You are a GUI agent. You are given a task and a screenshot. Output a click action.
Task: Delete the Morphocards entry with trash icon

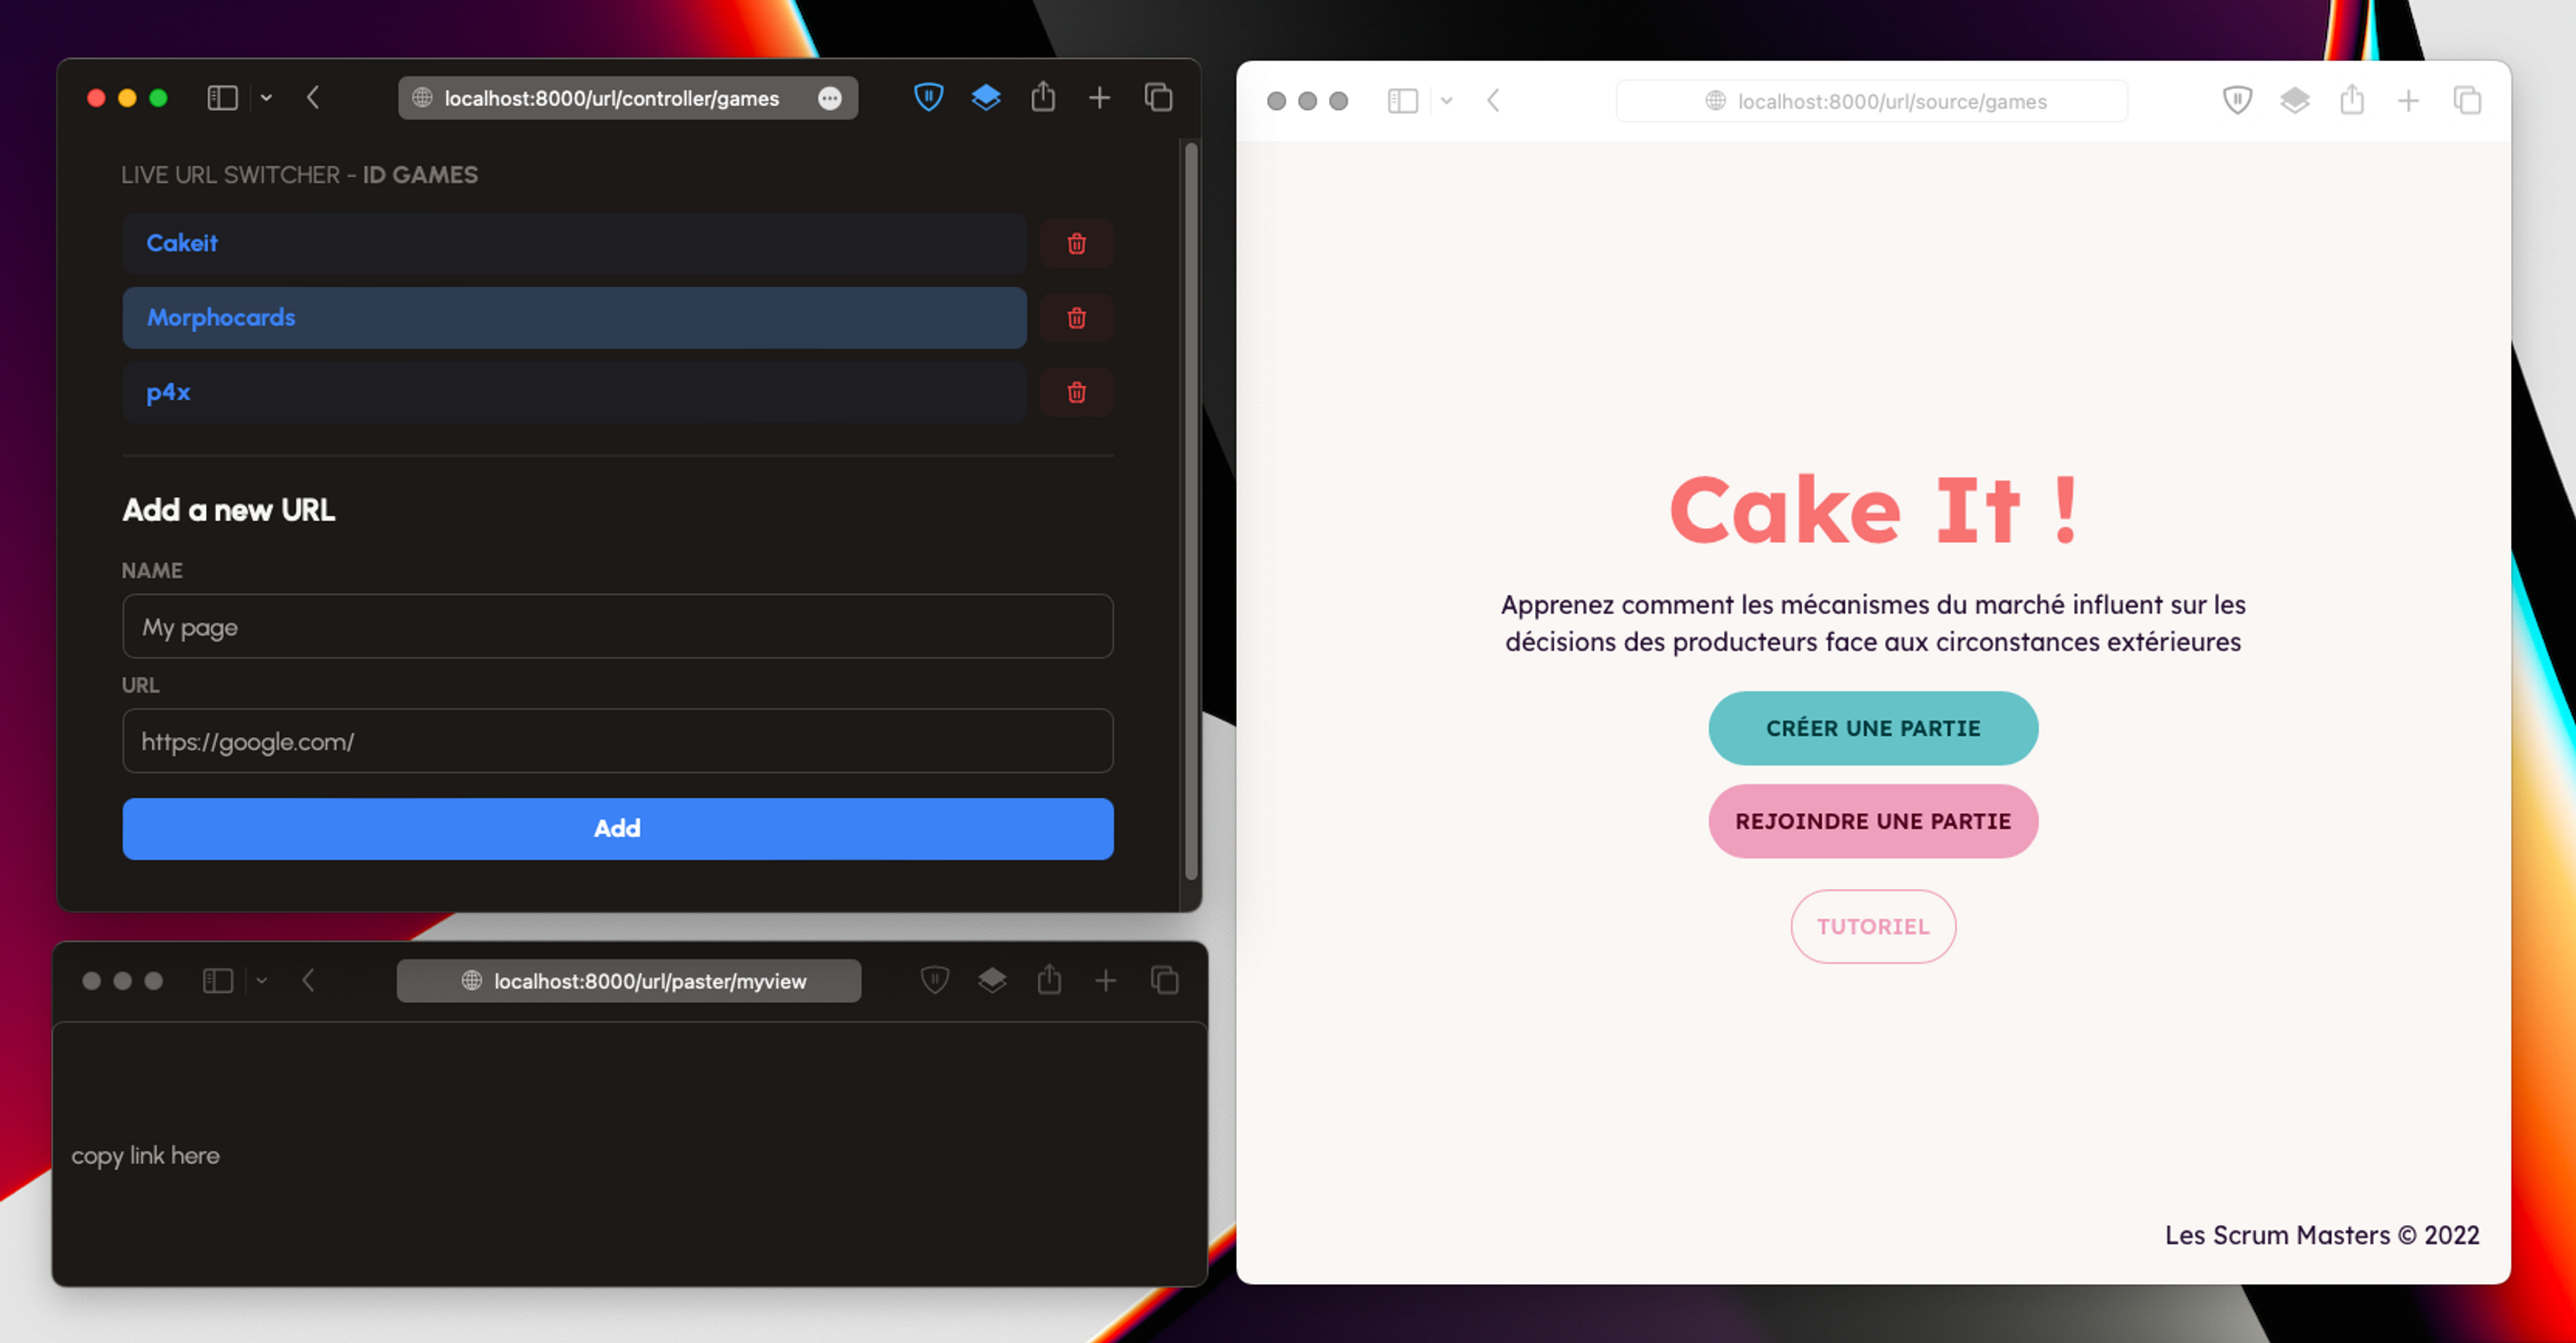[x=1076, y=318]
